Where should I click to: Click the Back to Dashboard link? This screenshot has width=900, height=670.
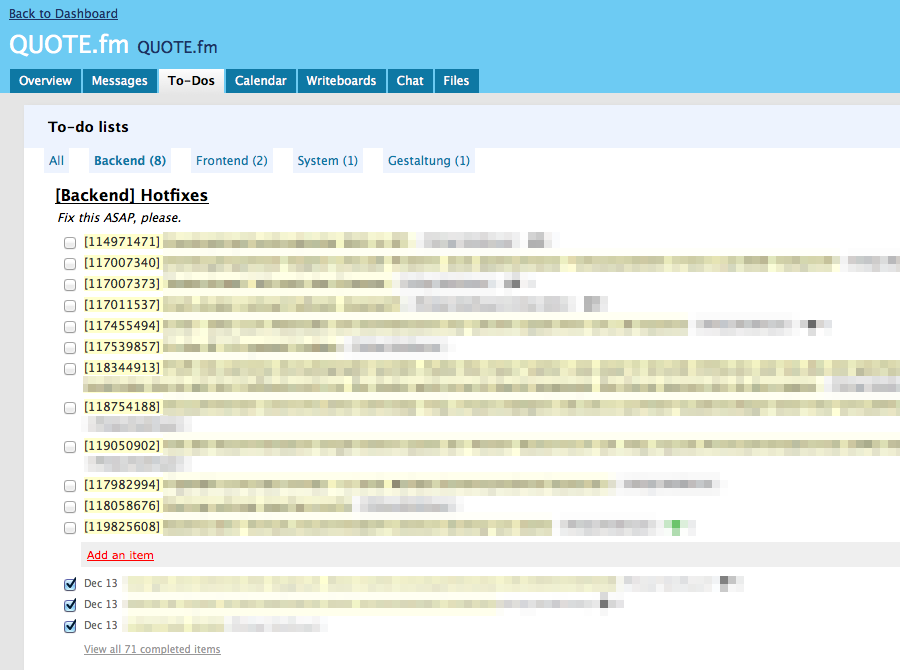63,14
